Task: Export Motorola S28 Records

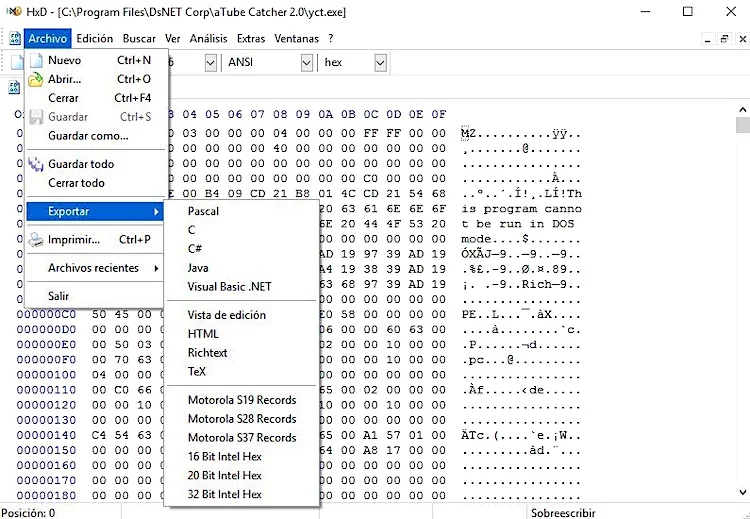Action: (242, 419)
